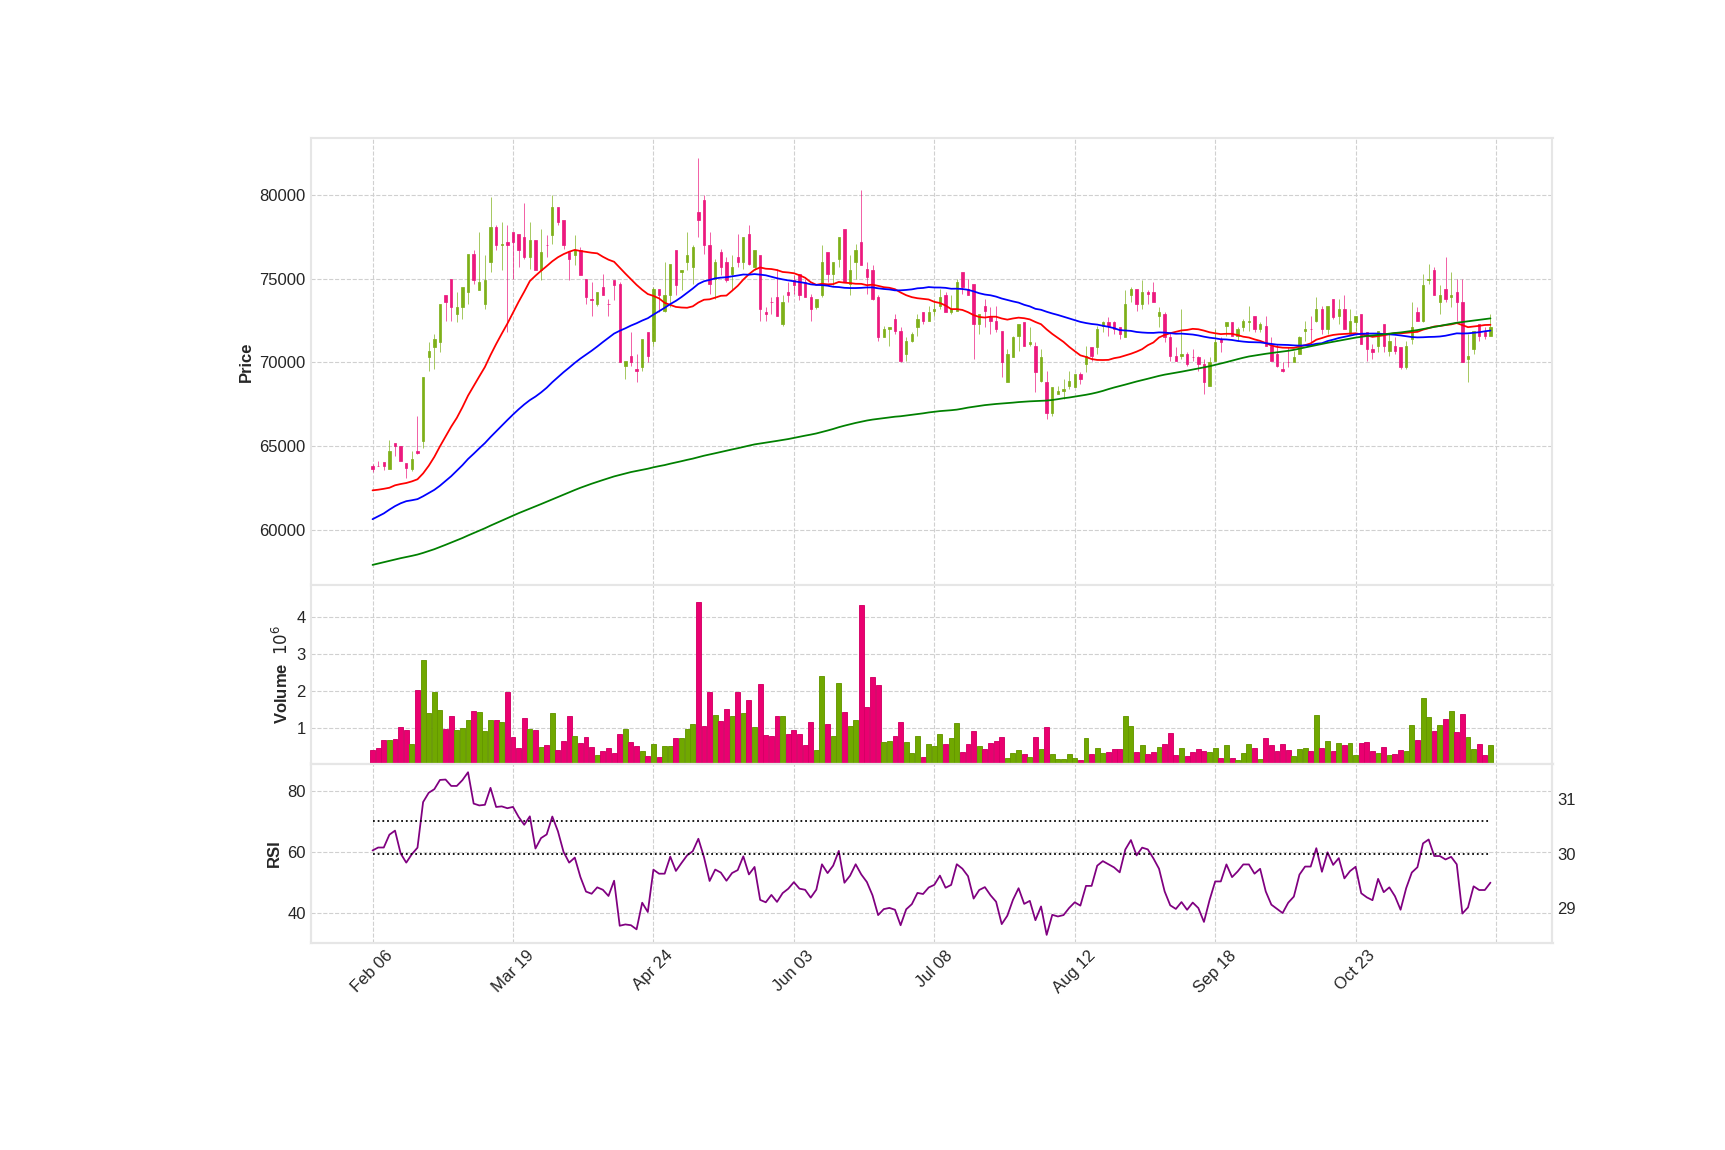The image size is (1725, 1150).
Task: Click the Volume axis title
Action: point(280,675)
